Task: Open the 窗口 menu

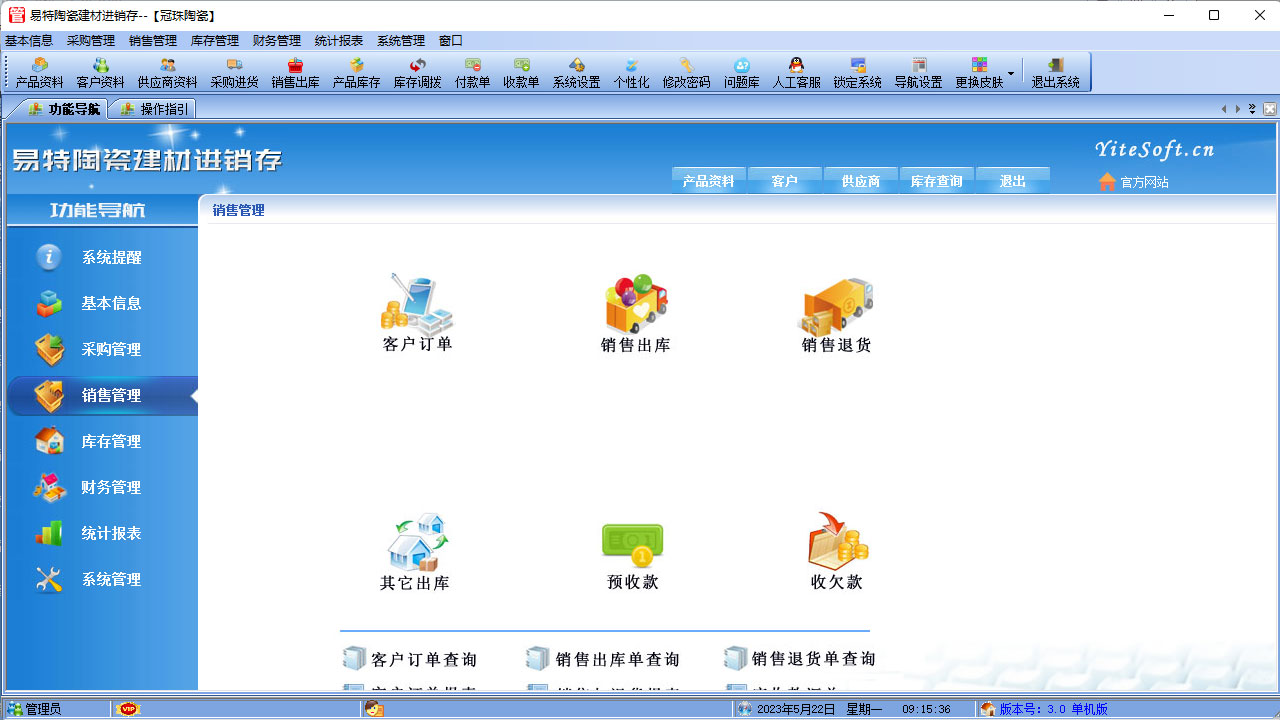Action: pyautogui.click(x=452, y=40)
